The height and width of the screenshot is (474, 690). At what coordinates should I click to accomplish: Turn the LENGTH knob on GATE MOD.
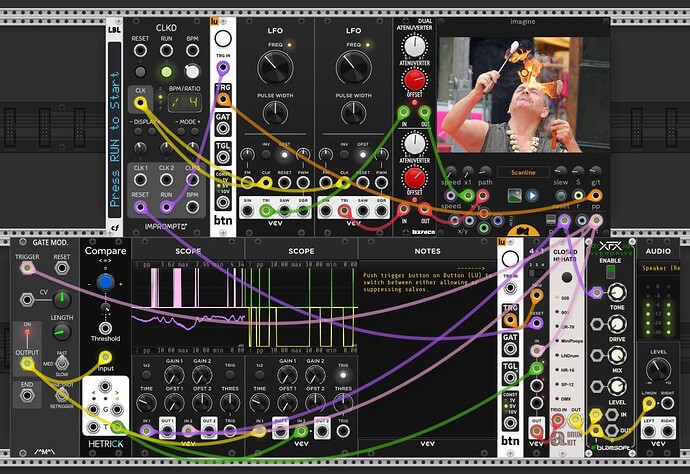tap(62, 333)
